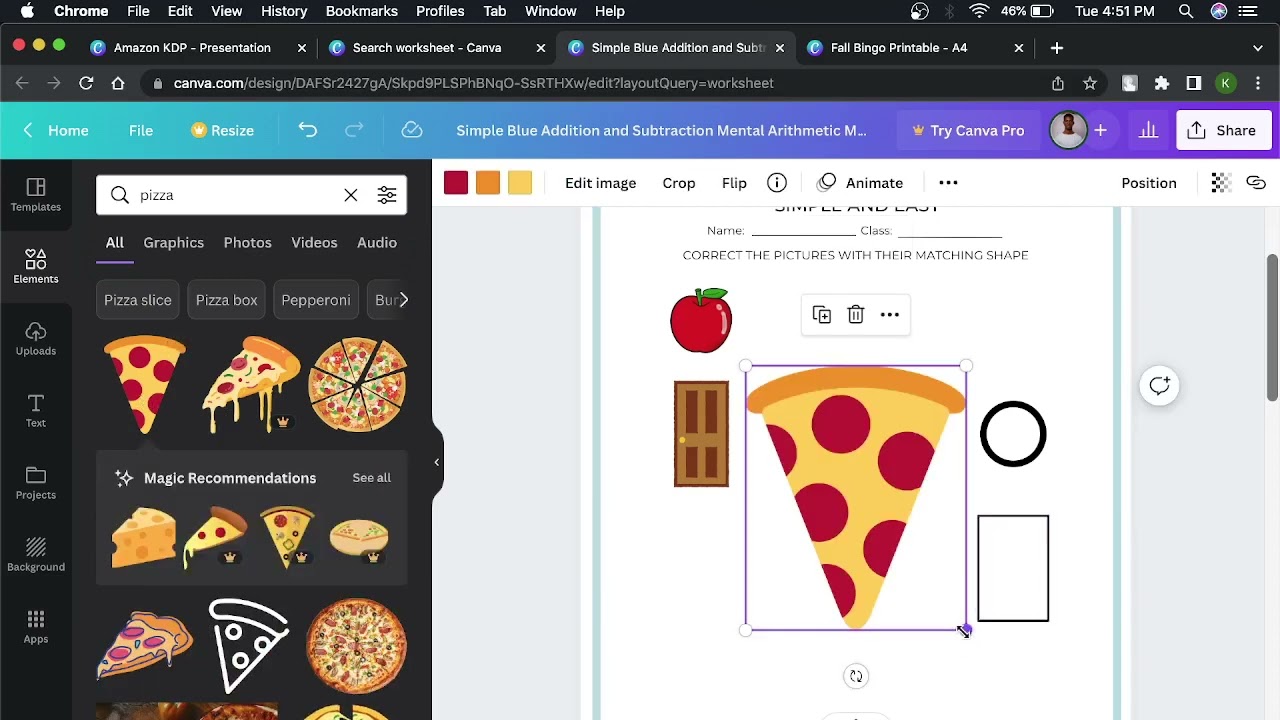The width and height of the screenshot is (1280, 720).
Task: Open the Apps sidebar panel
Action: tap(36, 627)
